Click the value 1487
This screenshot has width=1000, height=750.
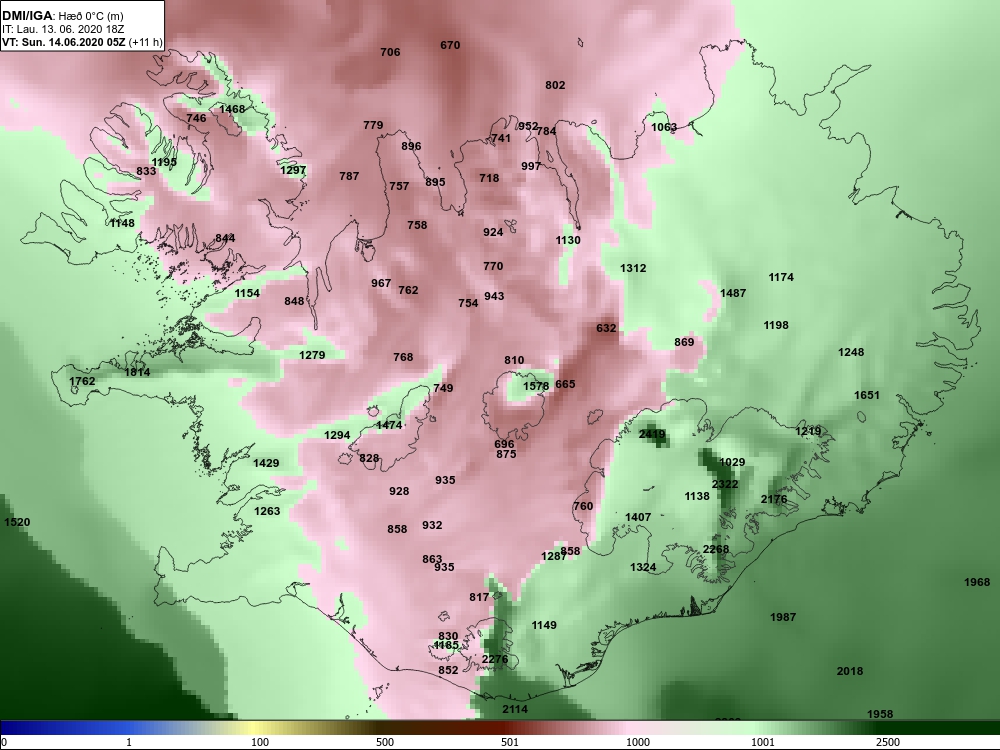(733, 293)
